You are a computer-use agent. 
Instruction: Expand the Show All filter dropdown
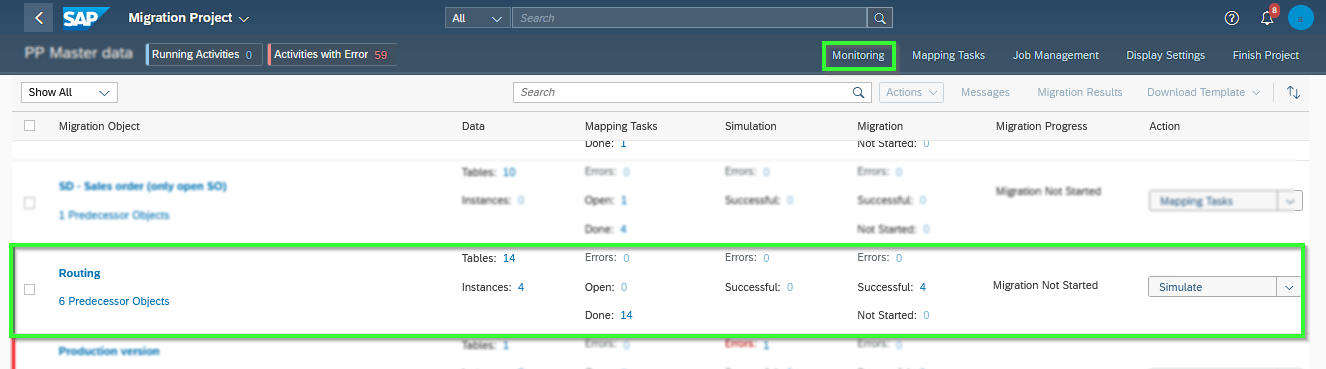pyautogui.click(x=70, y=92)
